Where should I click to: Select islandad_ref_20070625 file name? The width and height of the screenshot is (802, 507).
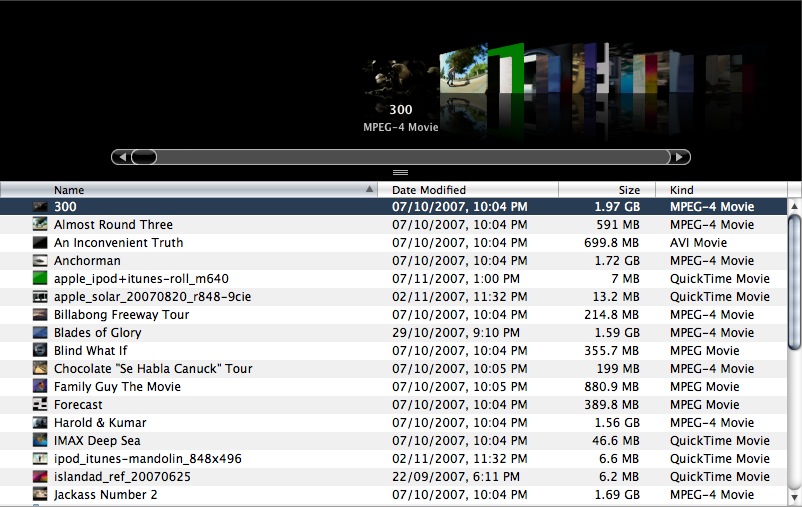pos(122,477)
